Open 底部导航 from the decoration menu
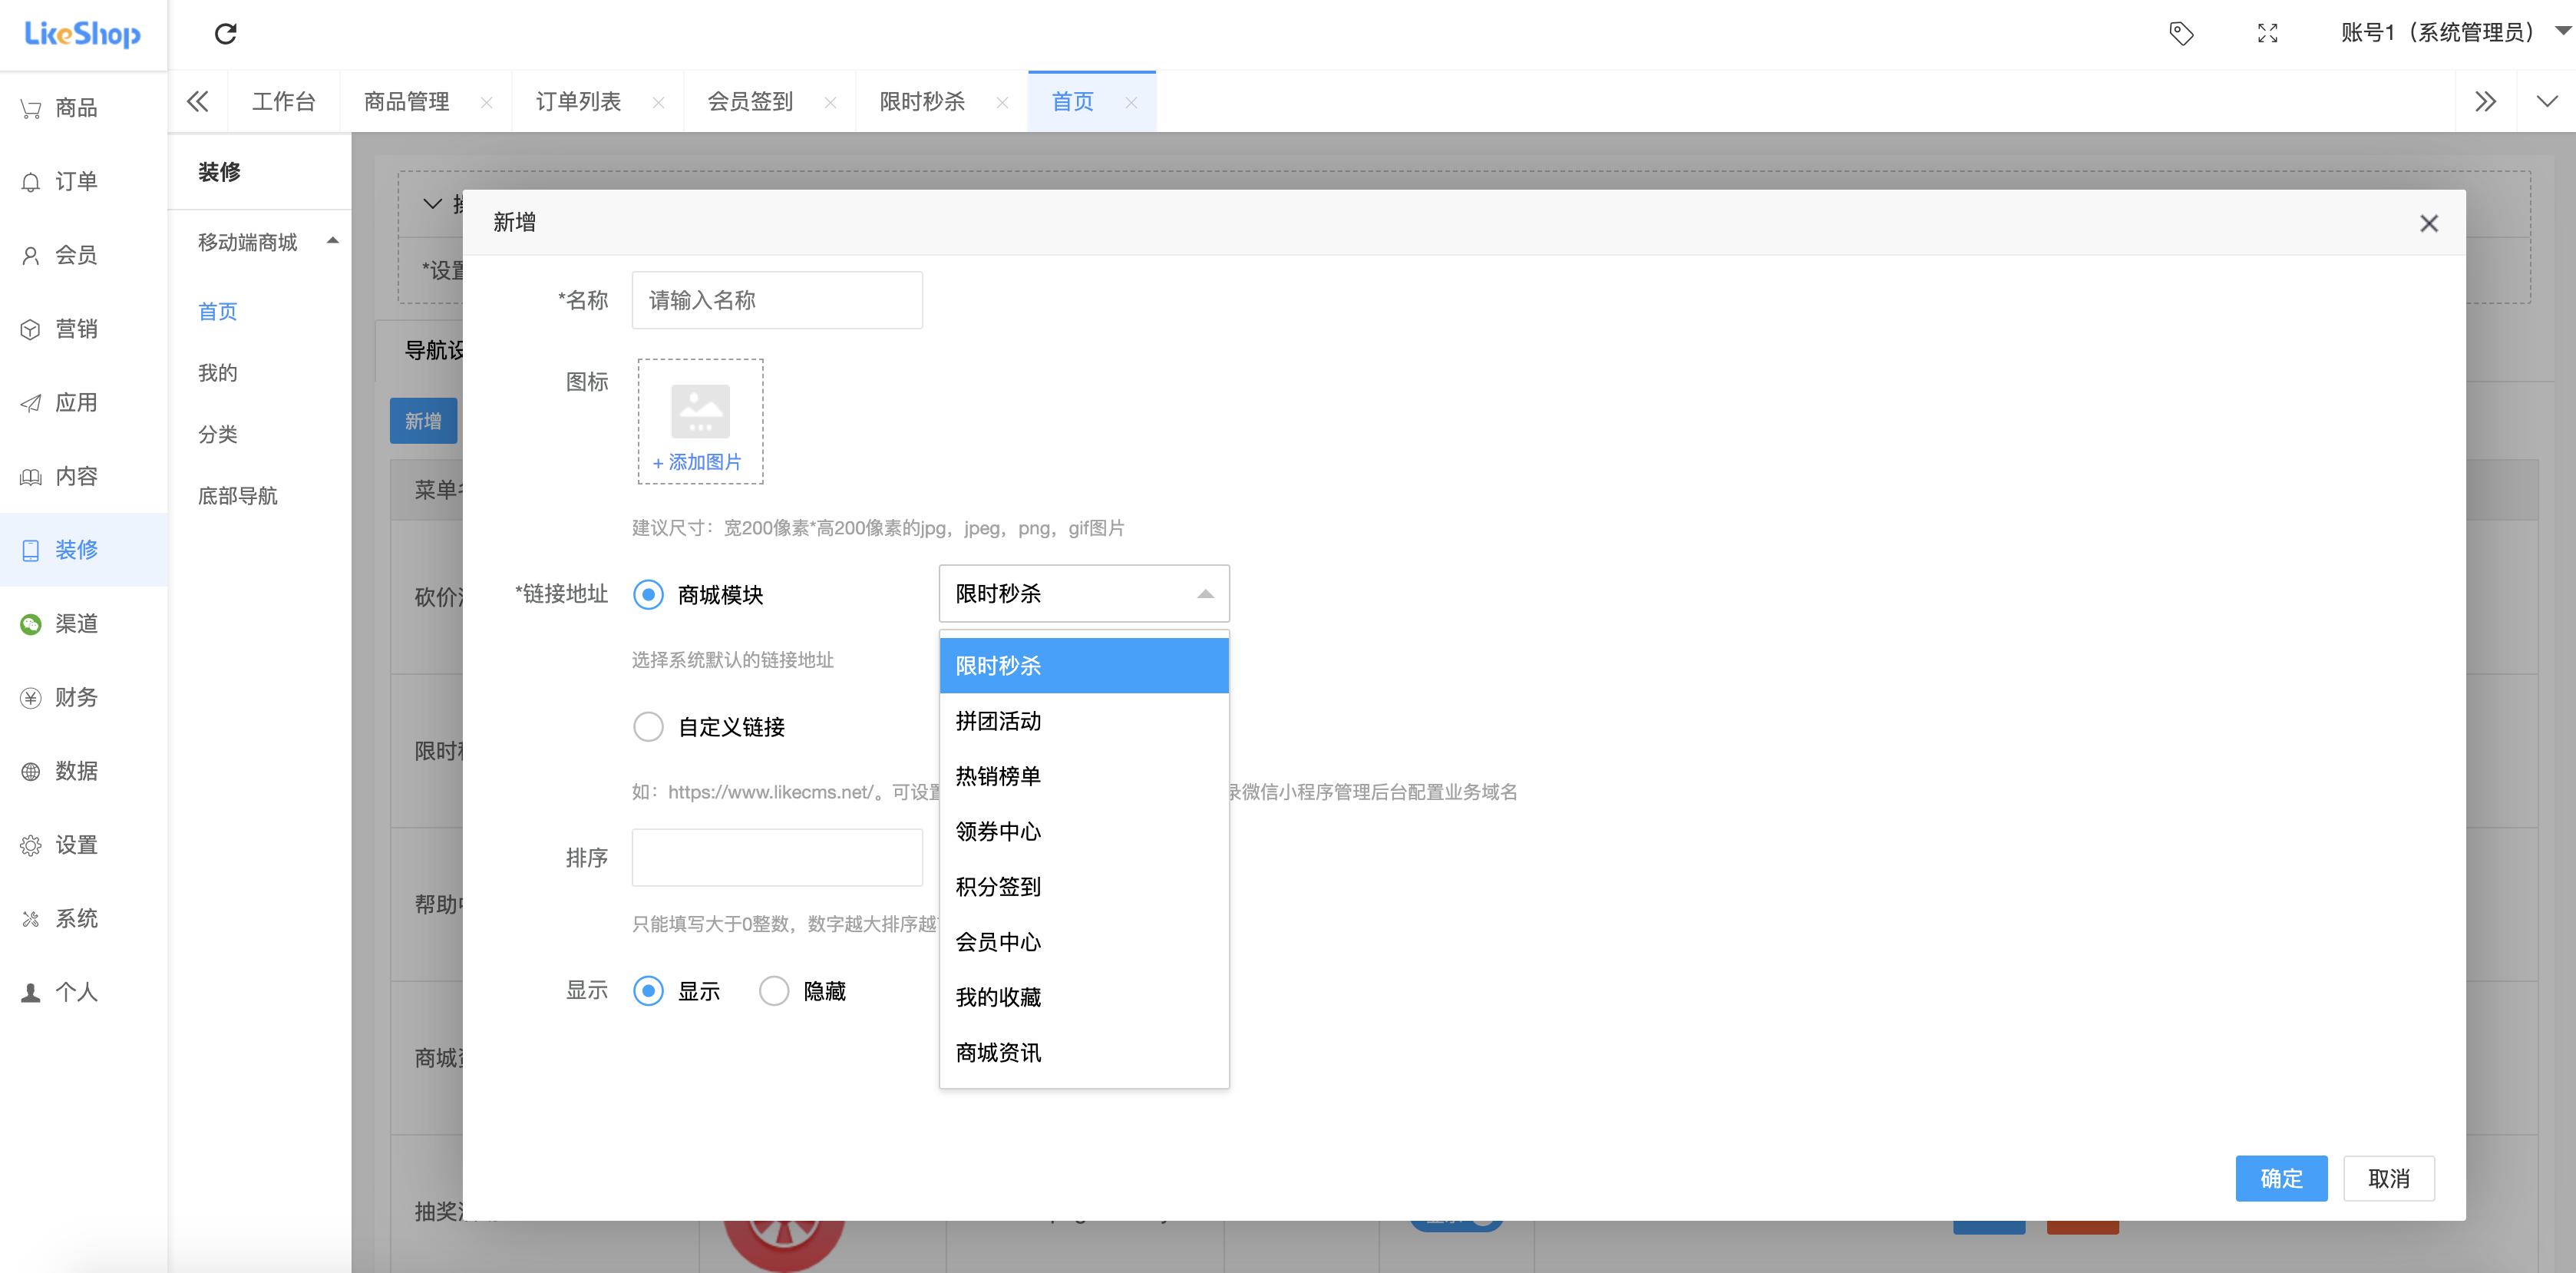 point(237,496)
